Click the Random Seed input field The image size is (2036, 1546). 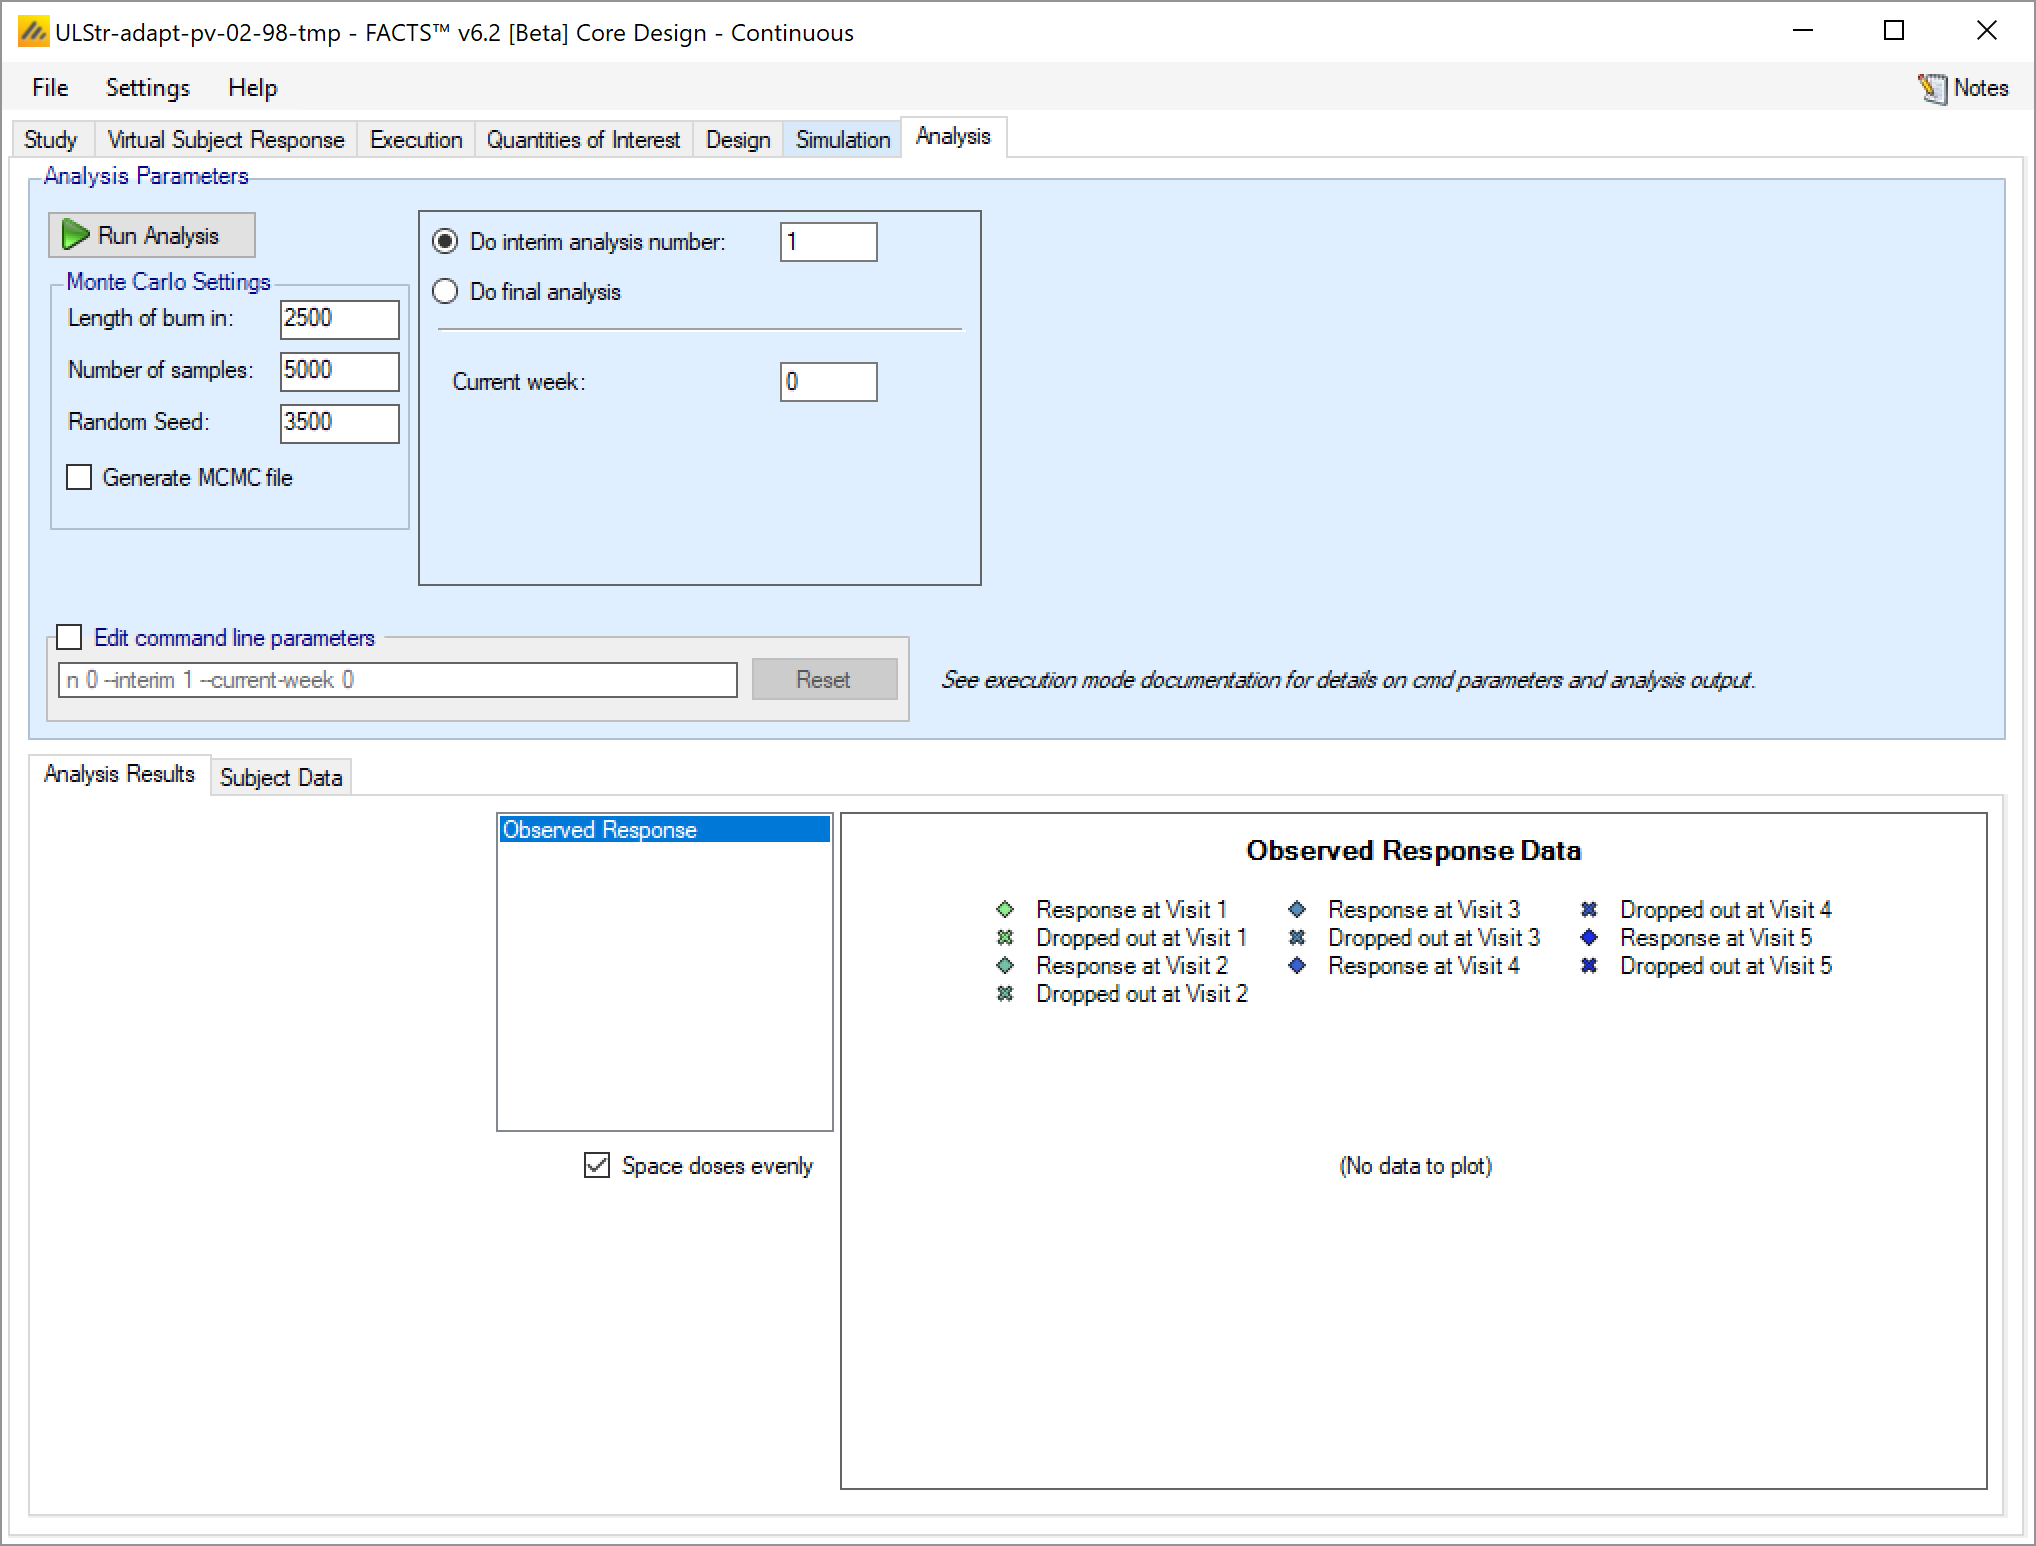[x=339, y=422]
